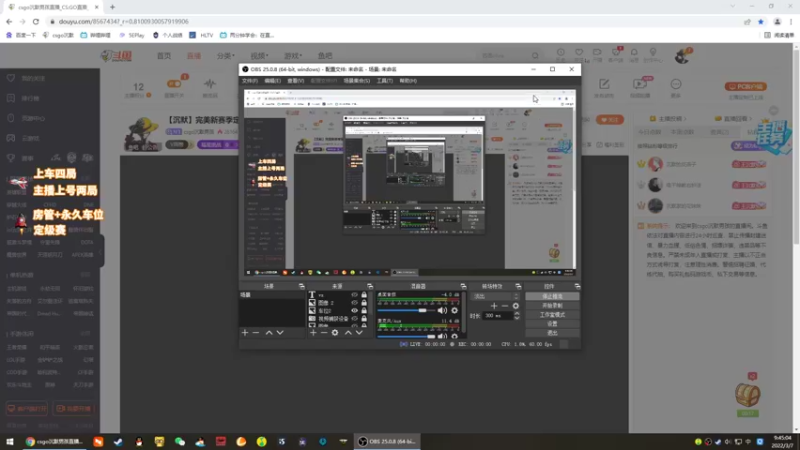Open WeChat from the taskbar

pos(180,442)
